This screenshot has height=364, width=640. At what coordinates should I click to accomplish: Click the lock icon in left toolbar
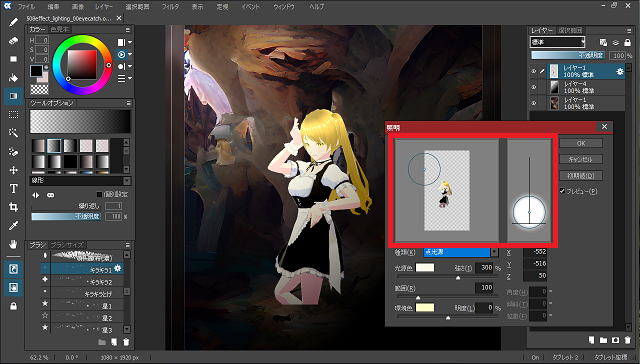(13, 306)
